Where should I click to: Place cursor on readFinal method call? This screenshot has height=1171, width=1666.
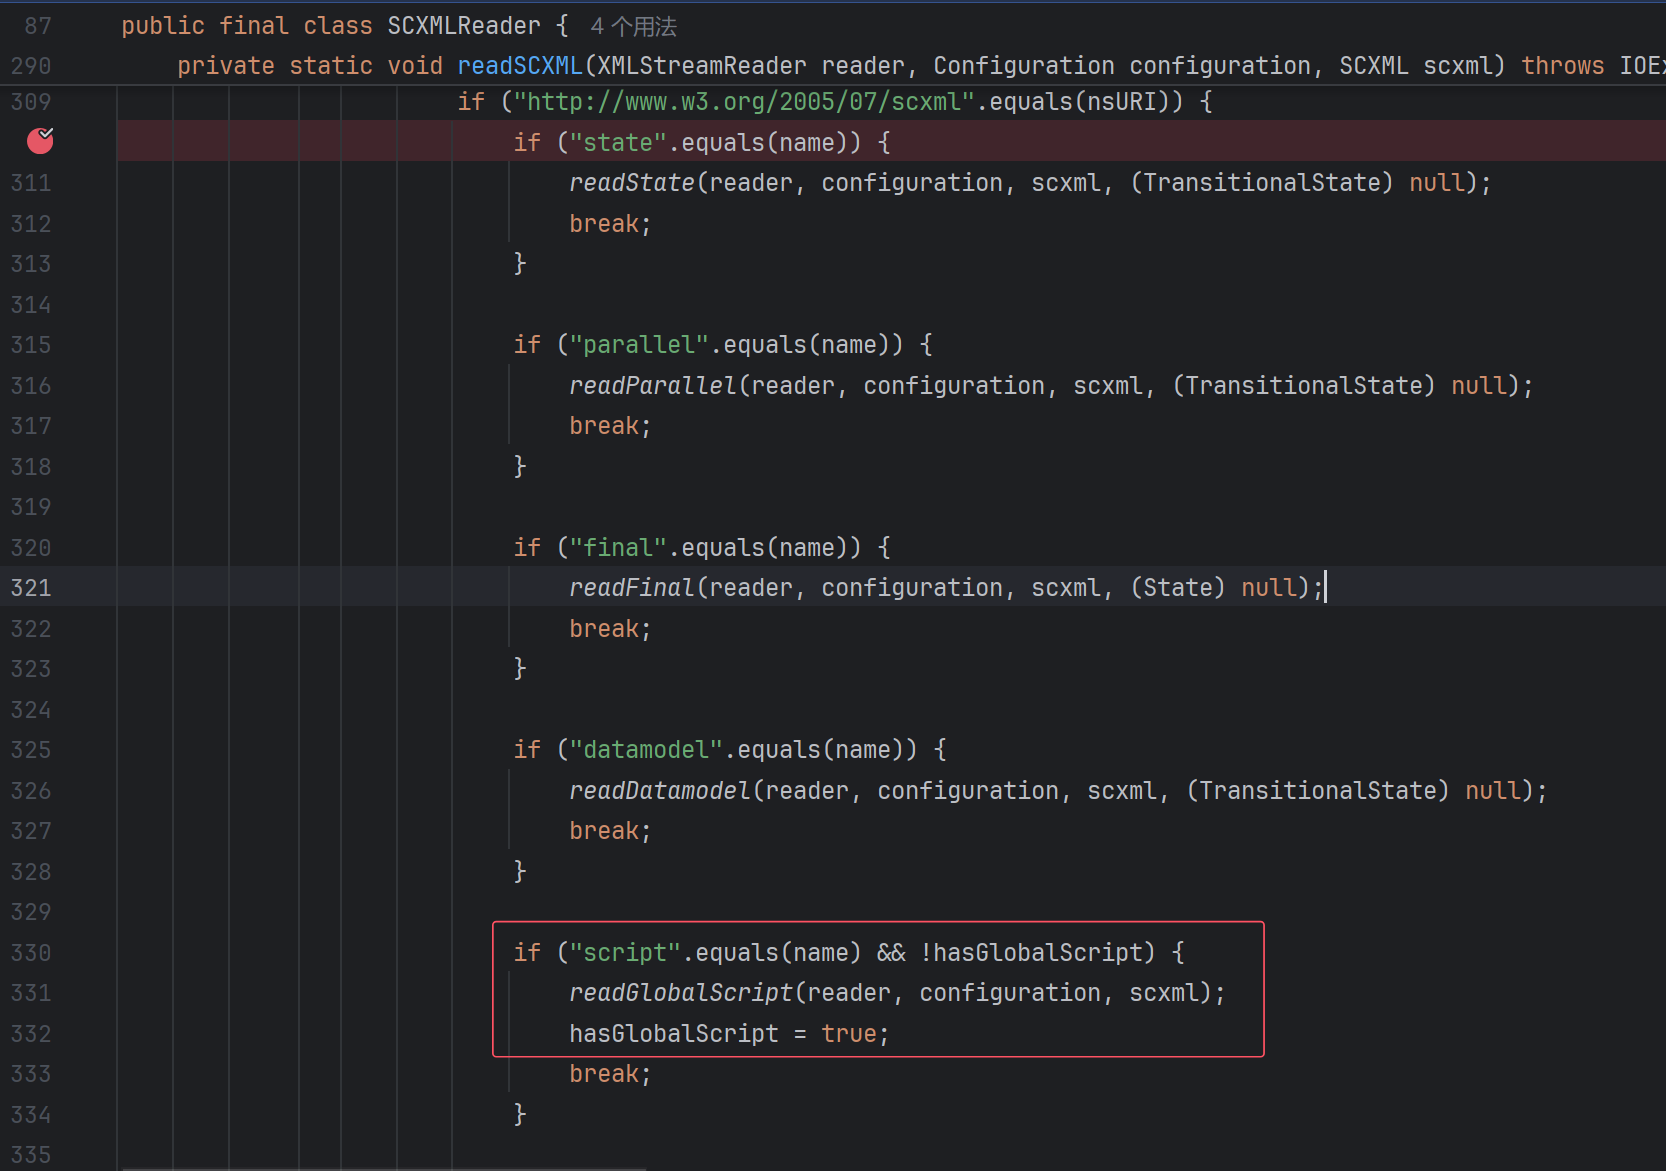tap(631, 588)
